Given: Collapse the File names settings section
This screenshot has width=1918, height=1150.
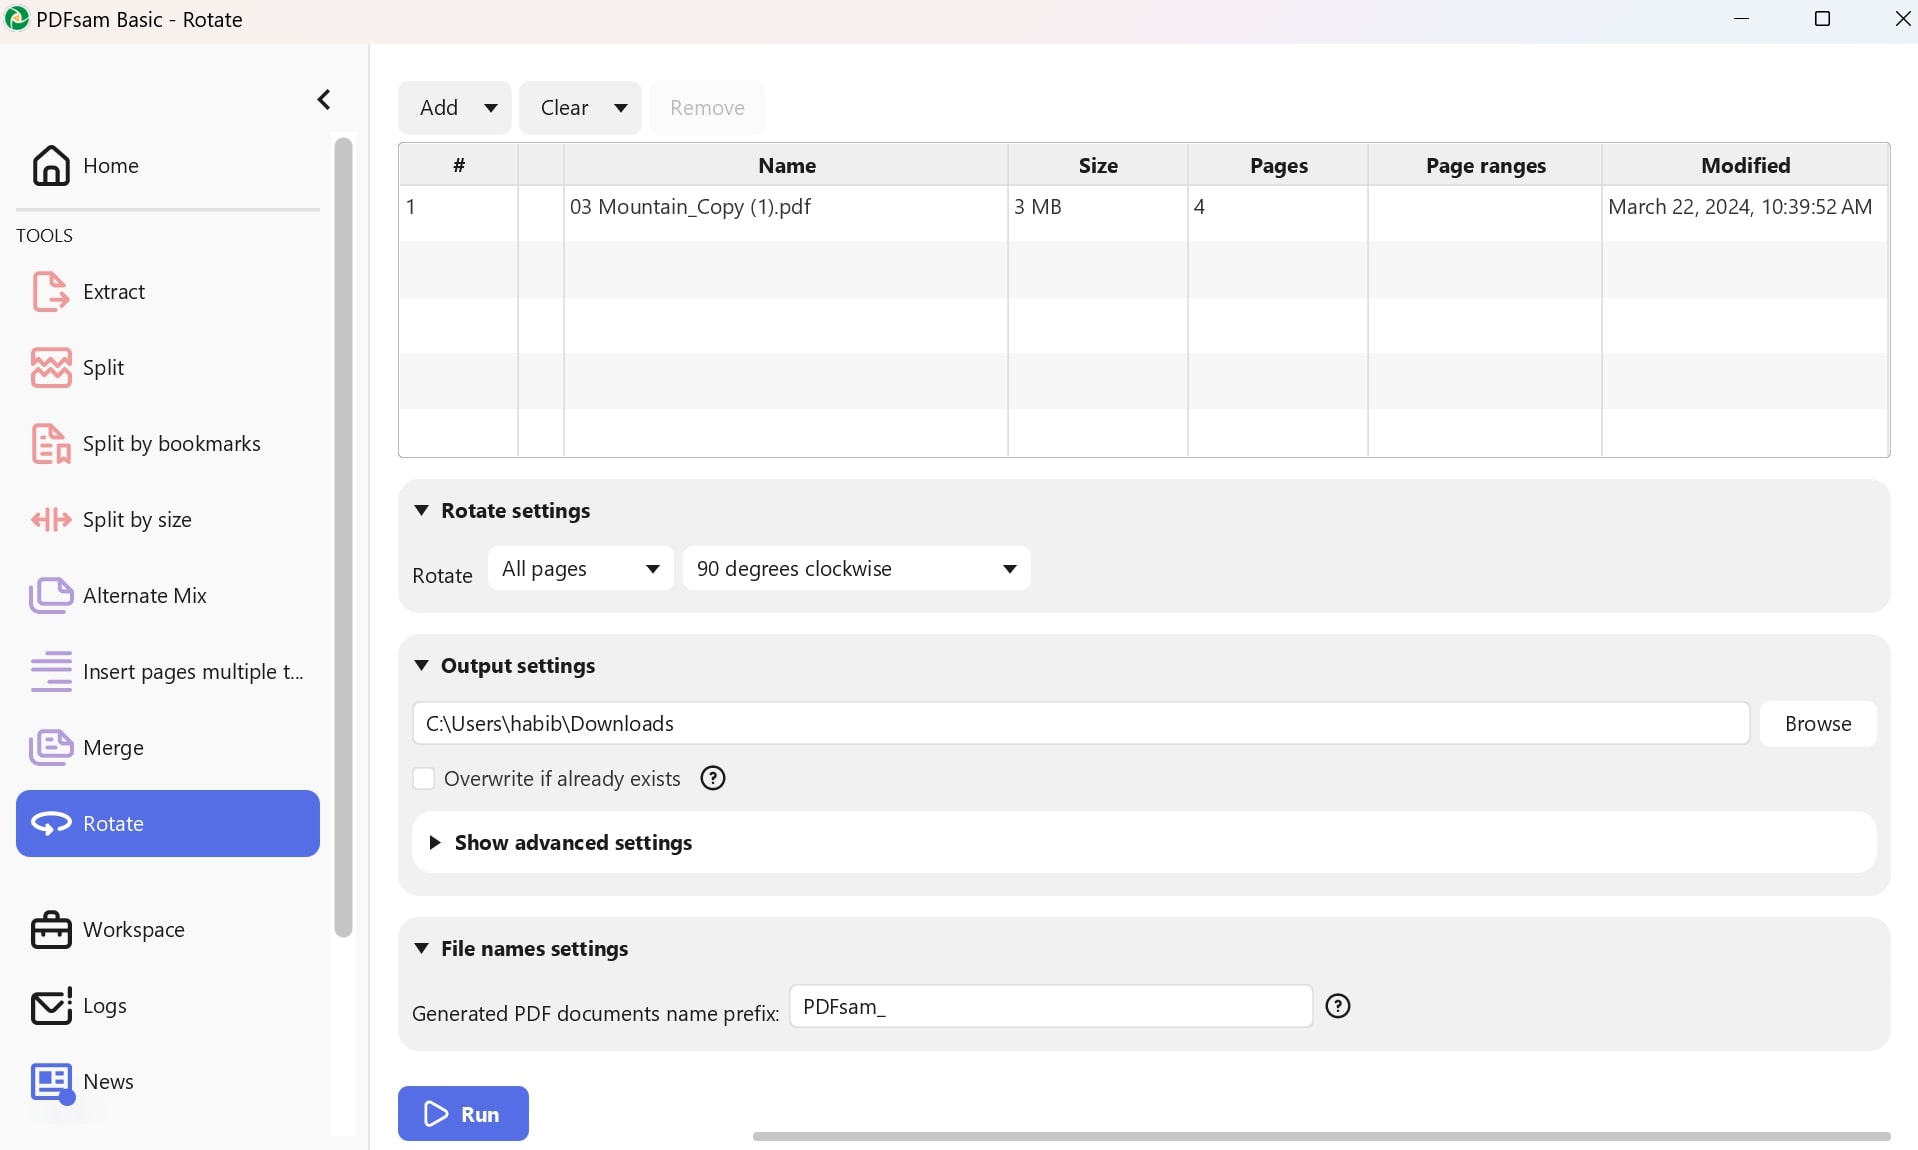Looking at the screenshot, I should [x=422, y=949].
